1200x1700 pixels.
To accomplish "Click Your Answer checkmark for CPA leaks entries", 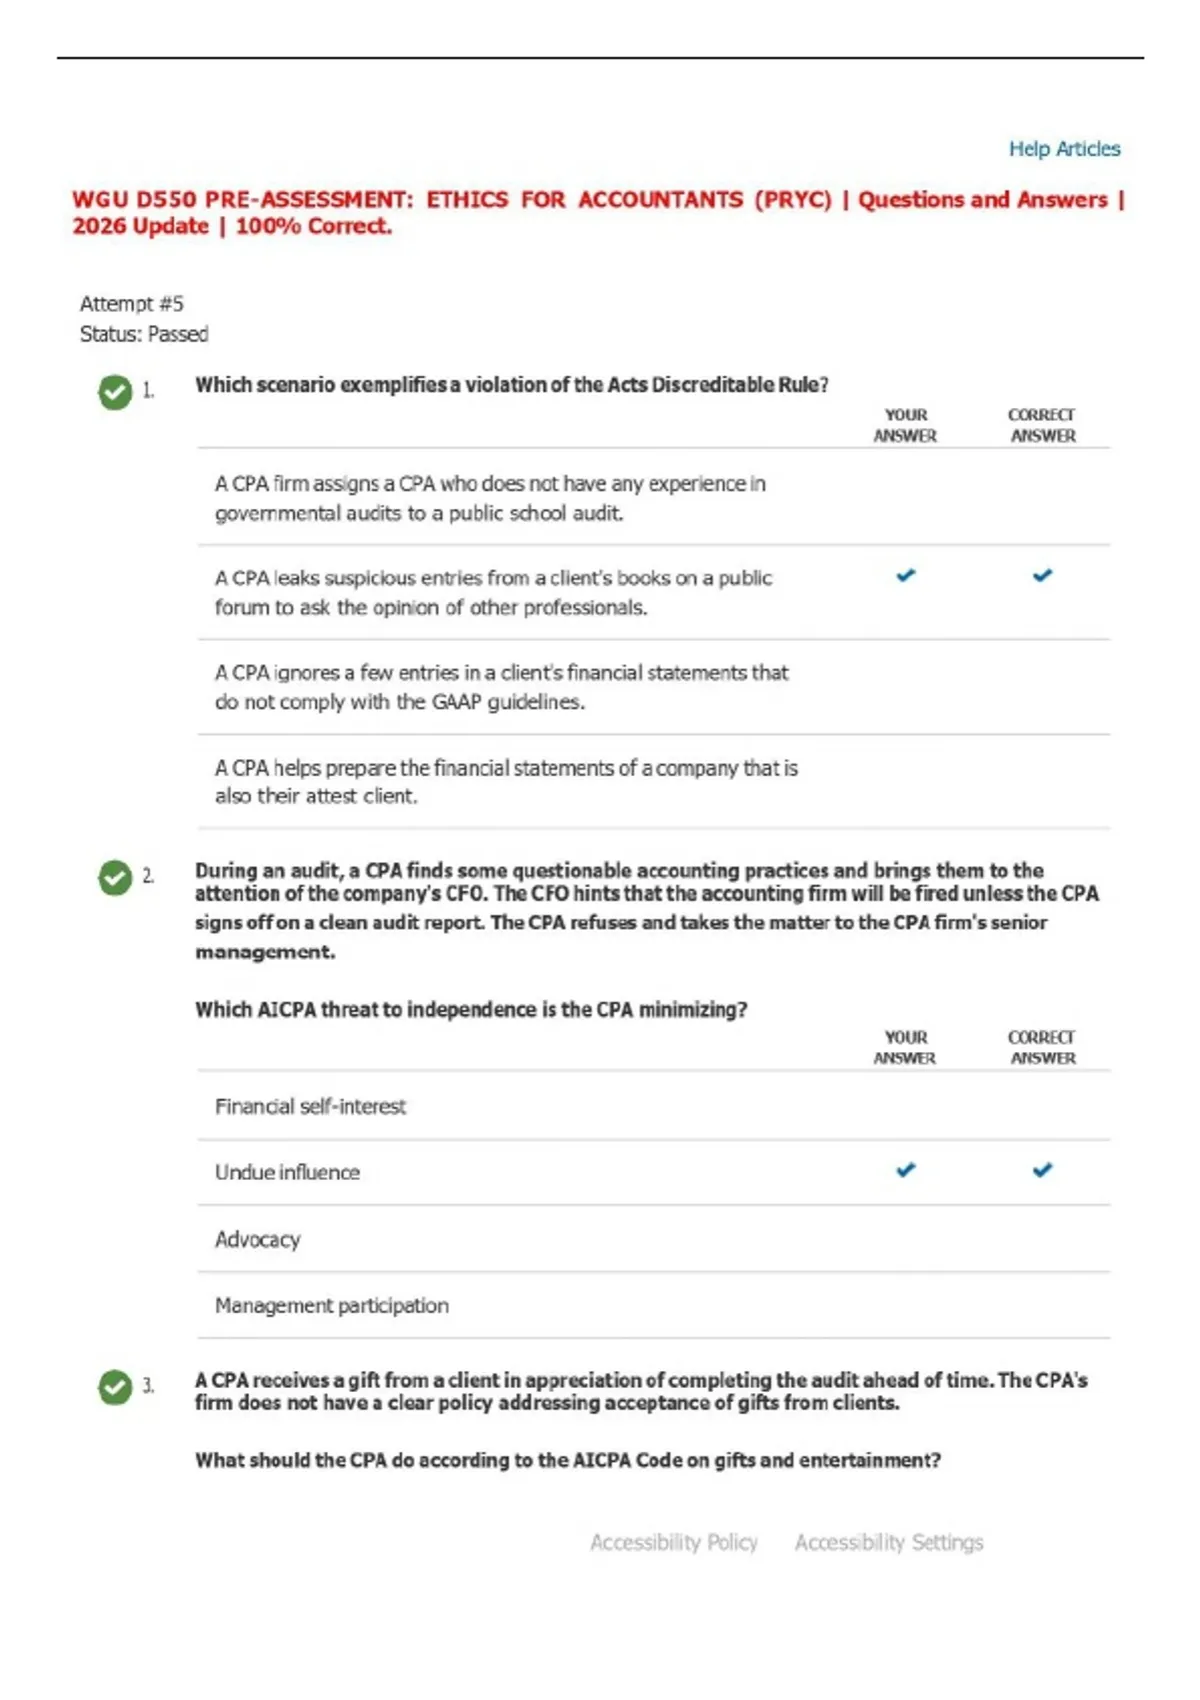I will pos(906,575).
